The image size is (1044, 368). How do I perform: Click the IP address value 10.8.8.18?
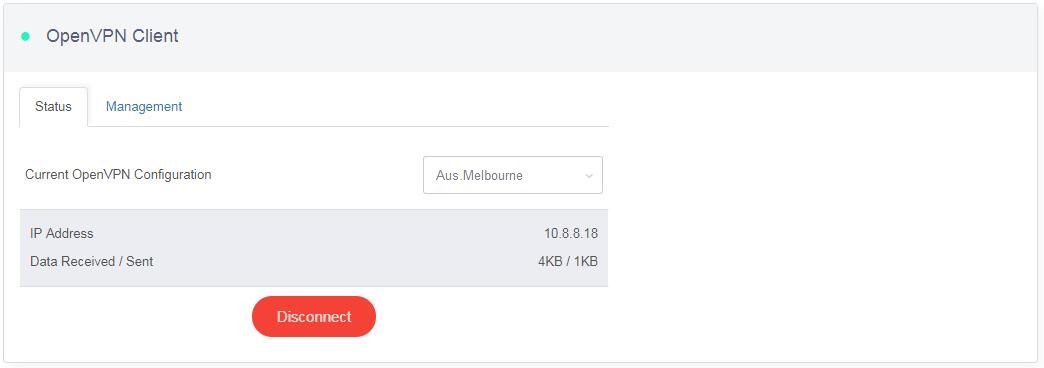[x=571, y=234]
